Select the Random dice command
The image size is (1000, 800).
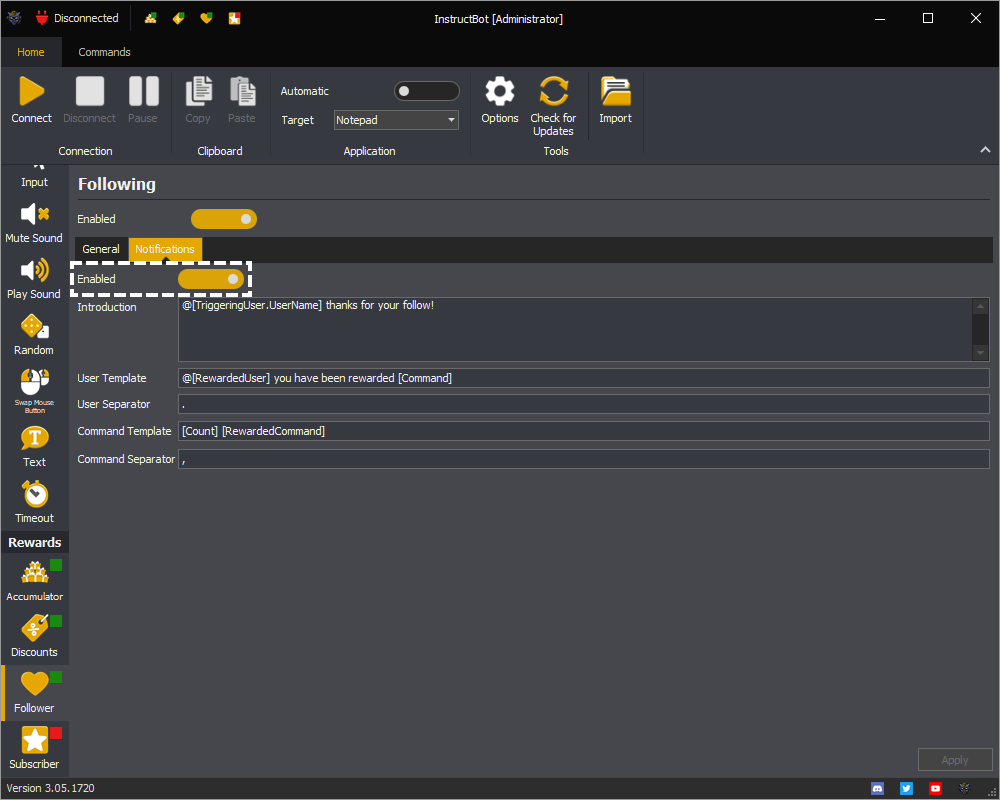(x=34, y=336)
